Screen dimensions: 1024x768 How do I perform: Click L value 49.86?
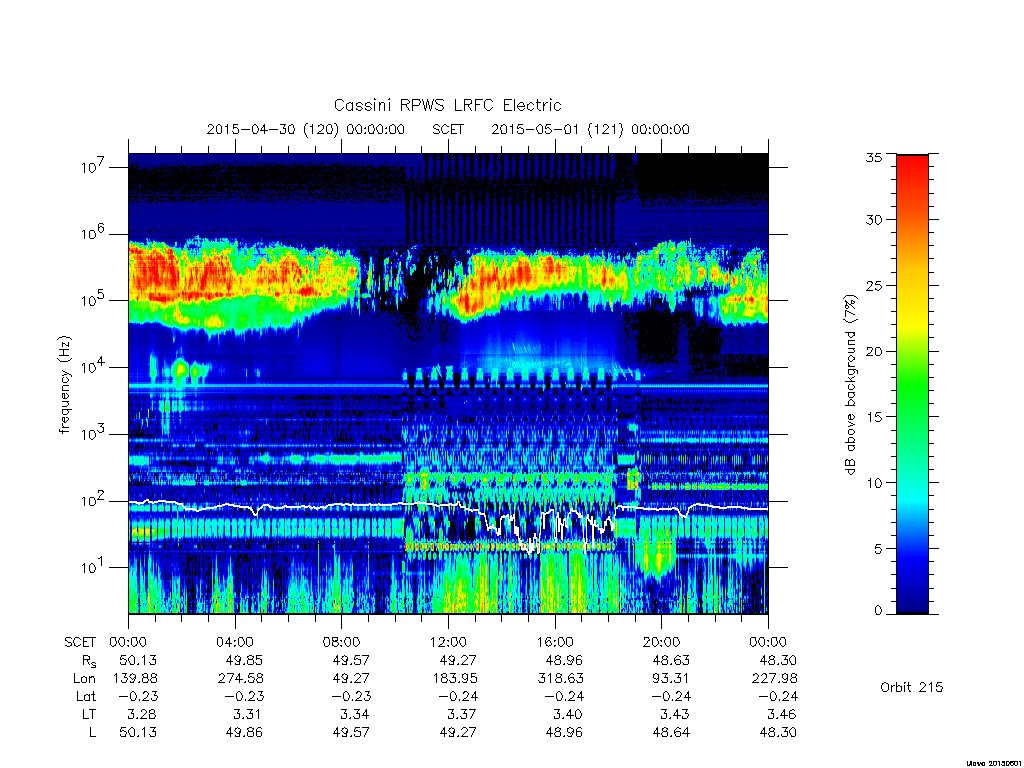[244, 733]
